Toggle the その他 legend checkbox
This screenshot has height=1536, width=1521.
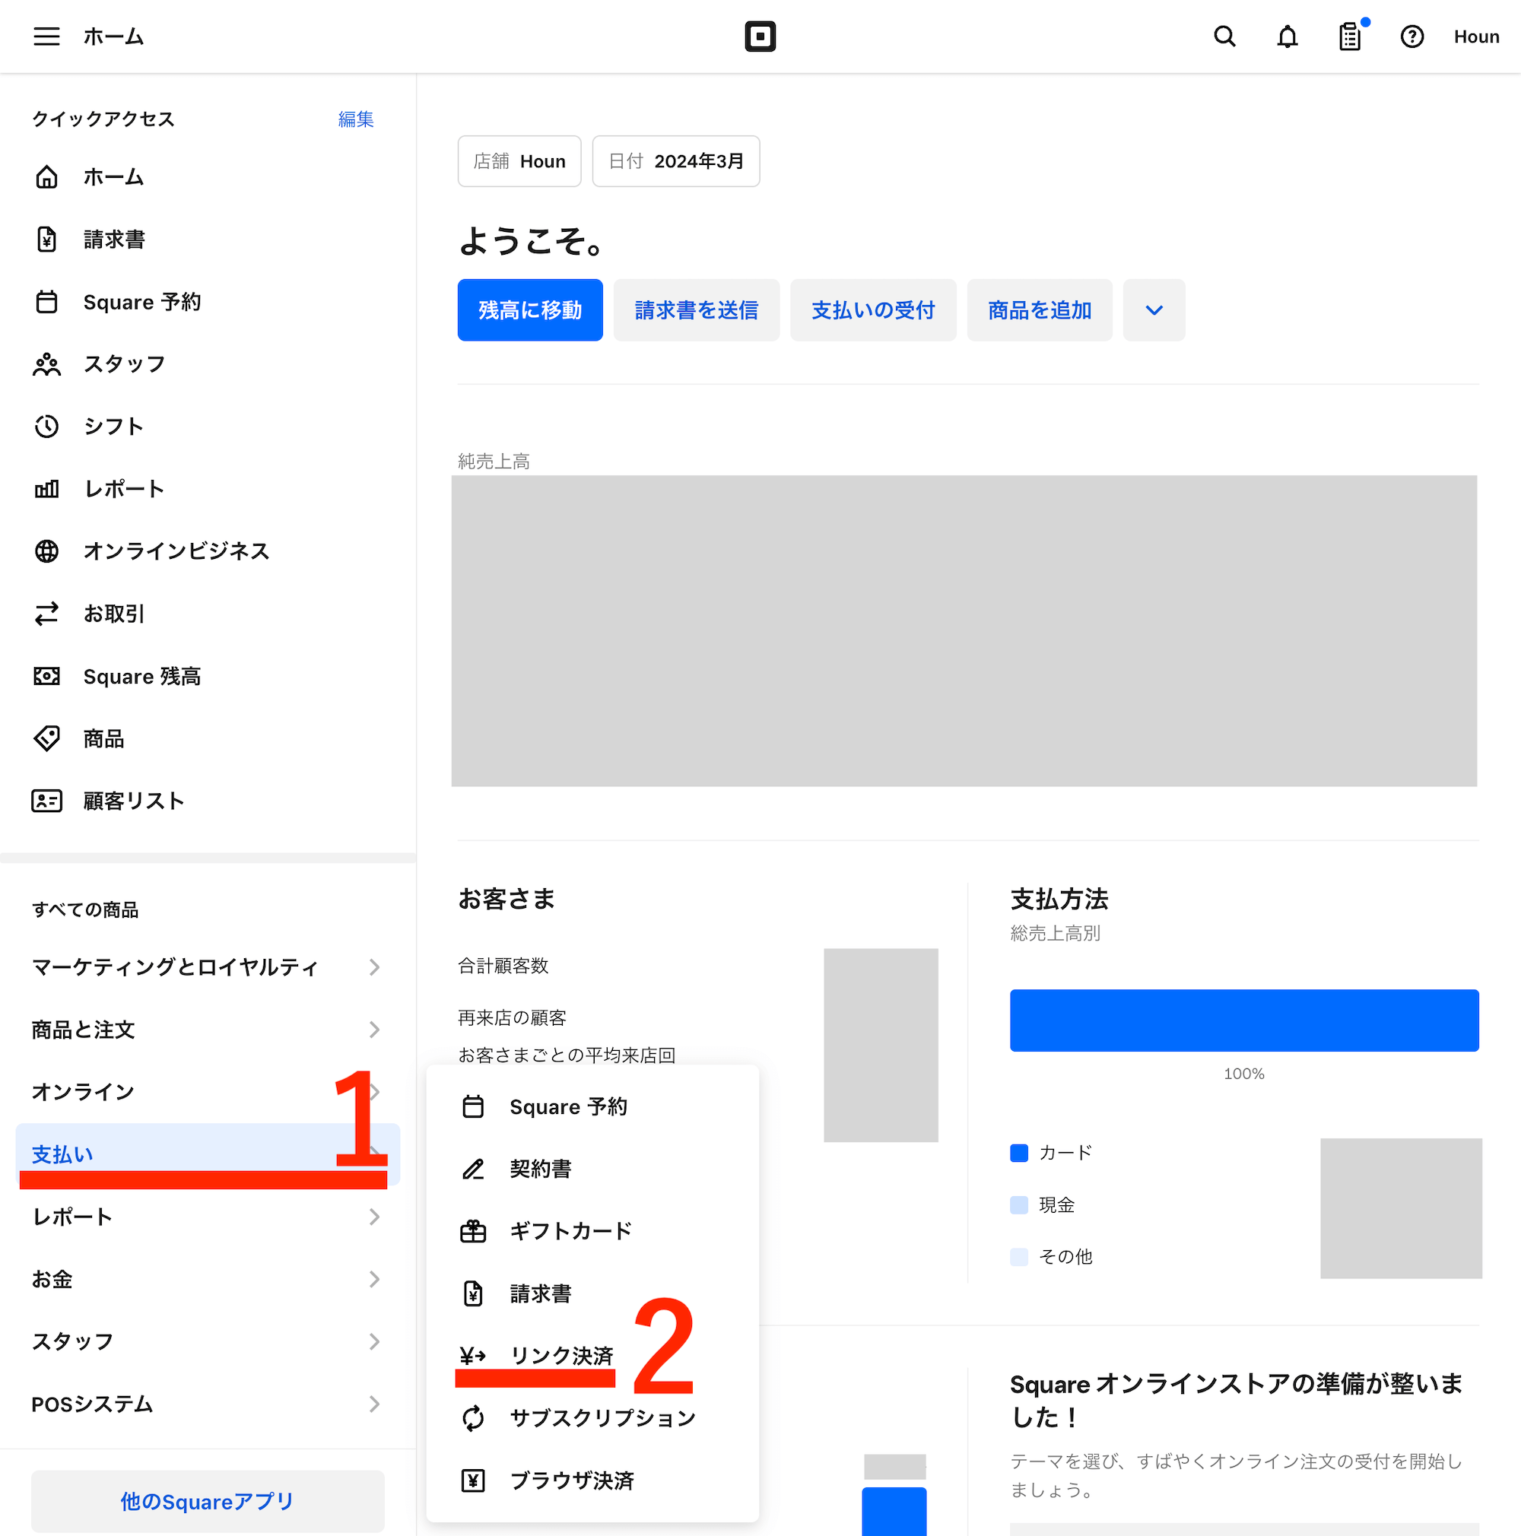1019,1256
